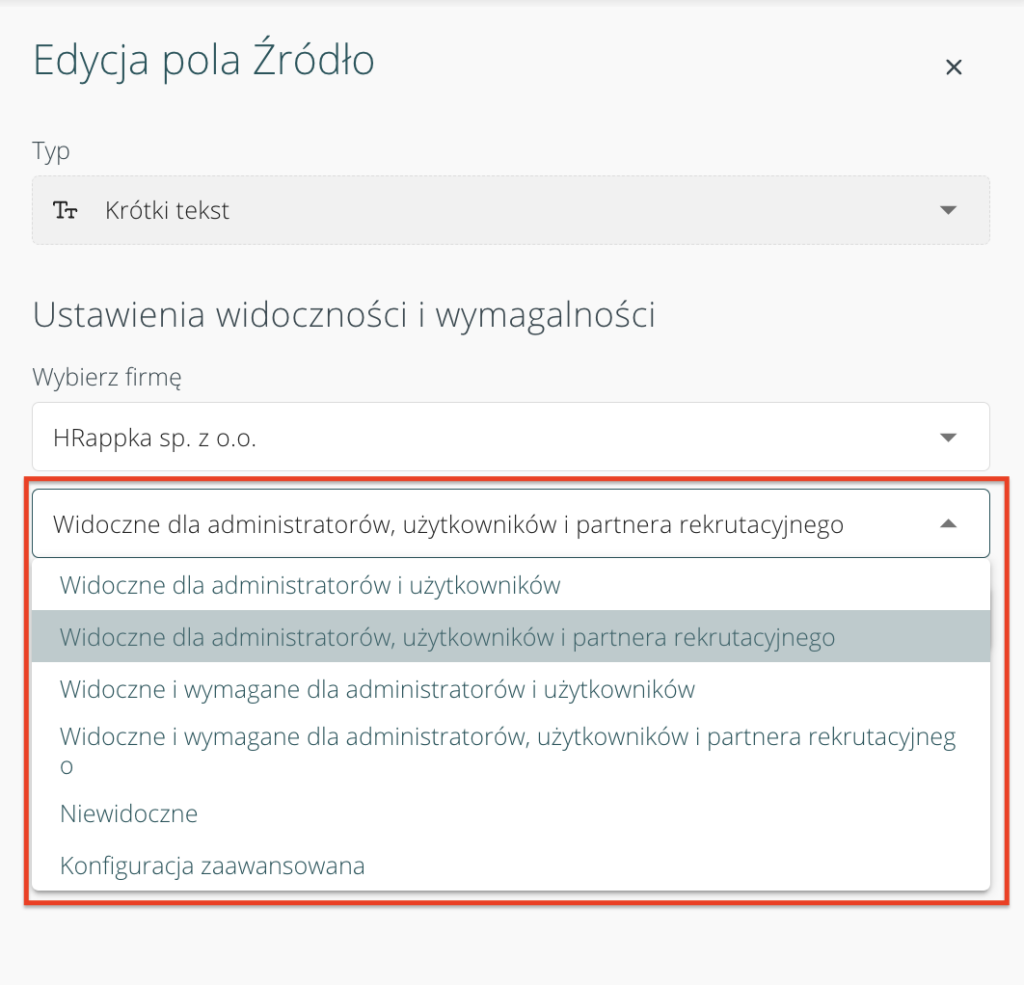
Task: Click empty header space beside the dialog title
Action: 650,63
